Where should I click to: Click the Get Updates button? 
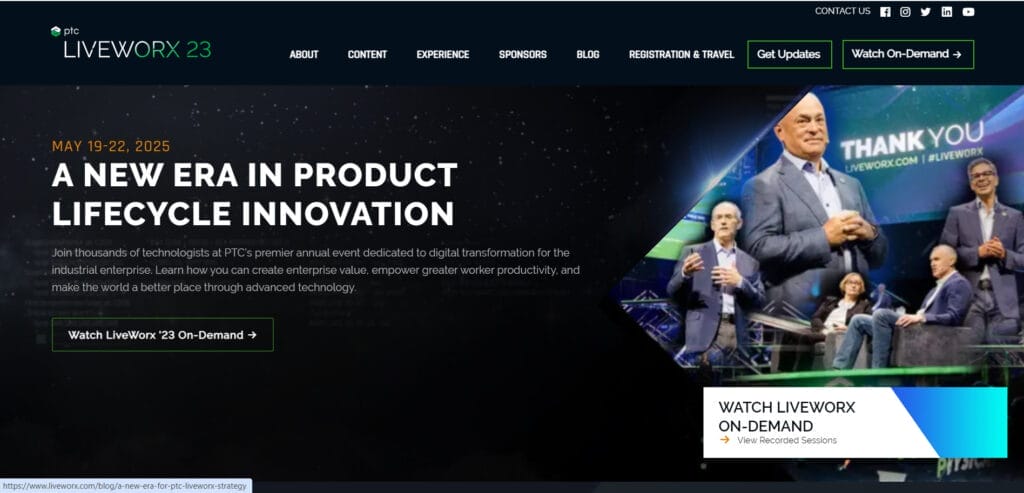pos(789,54)
